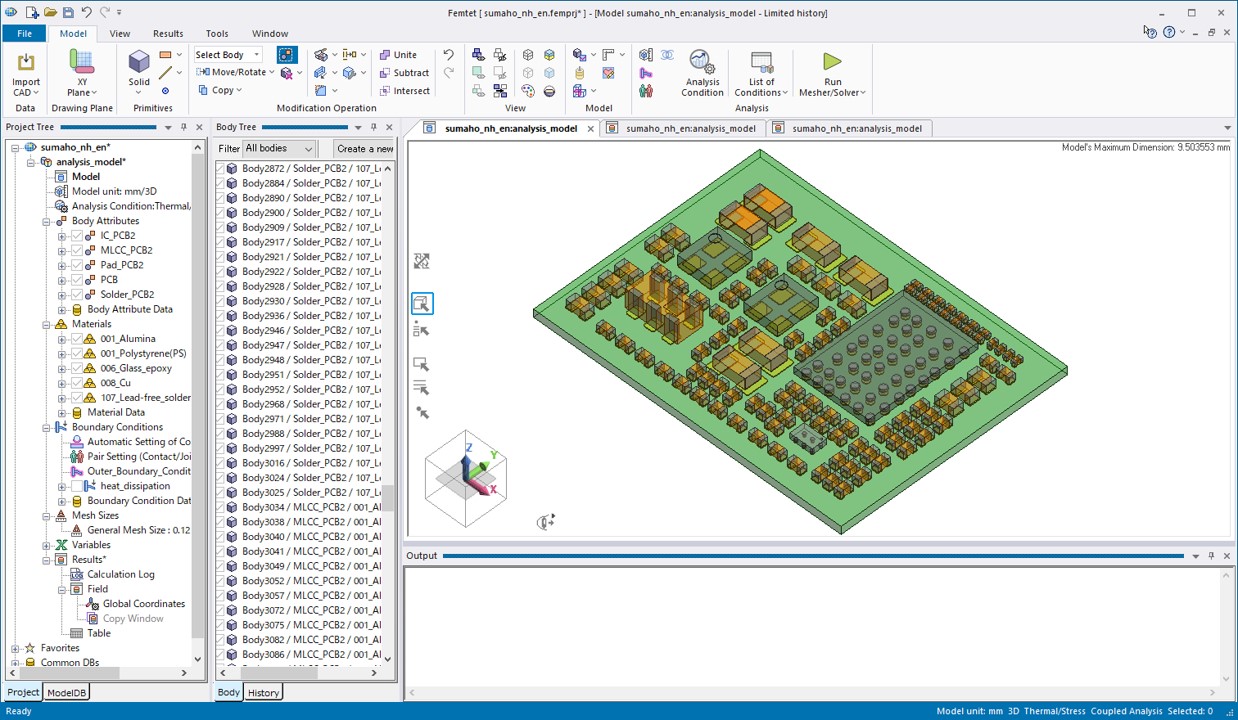
Task: Click the Import CAD icon
Action: point(26,64)
